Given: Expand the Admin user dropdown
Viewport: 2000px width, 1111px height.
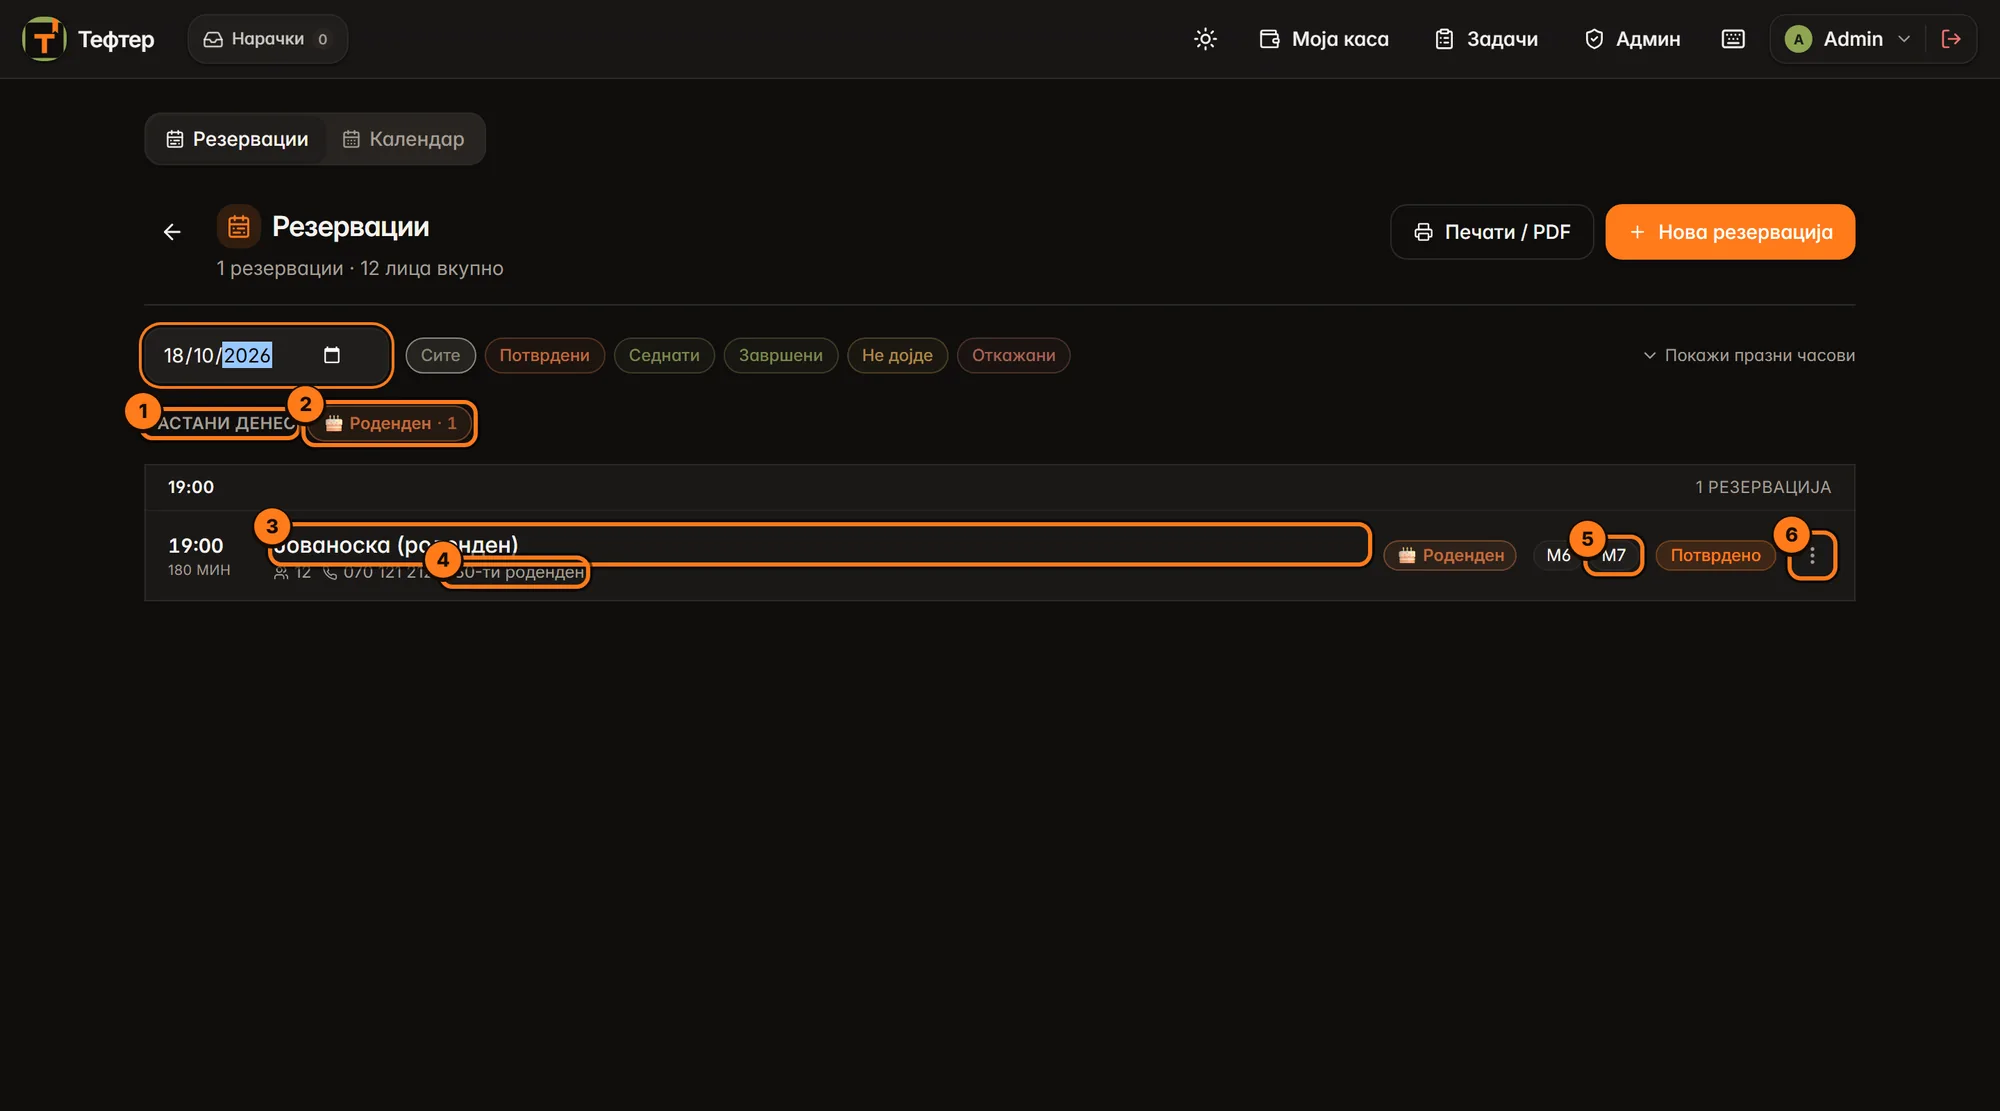Looking at the screenshot, I should coord(1847,39).
